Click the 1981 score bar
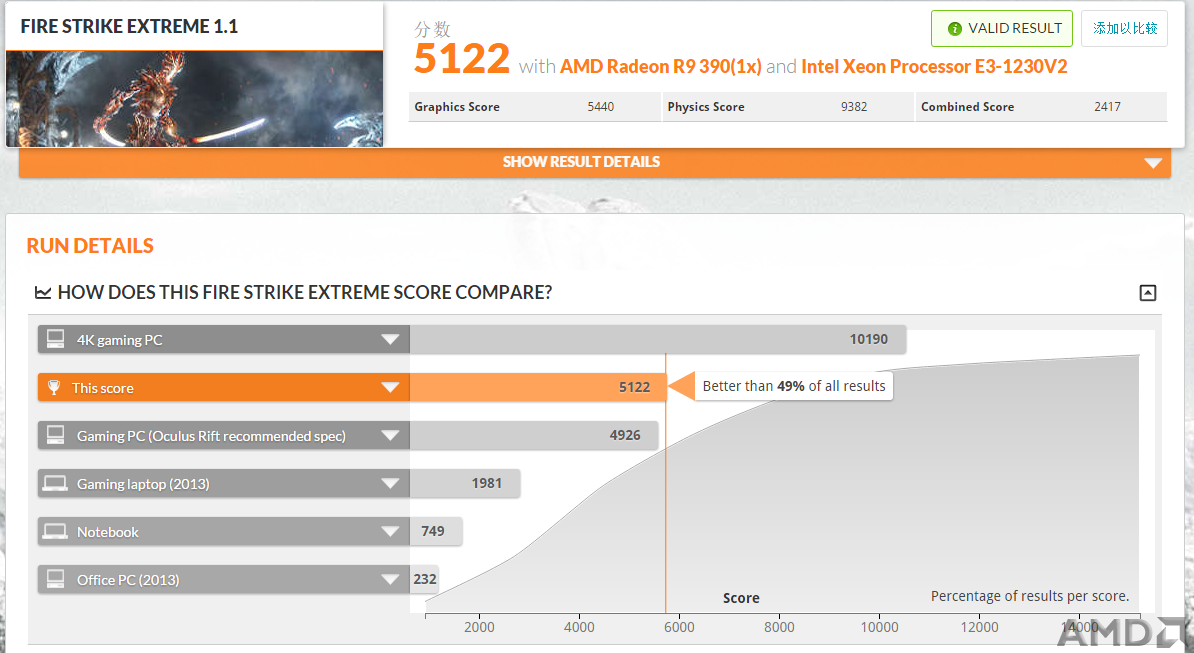 465,483
